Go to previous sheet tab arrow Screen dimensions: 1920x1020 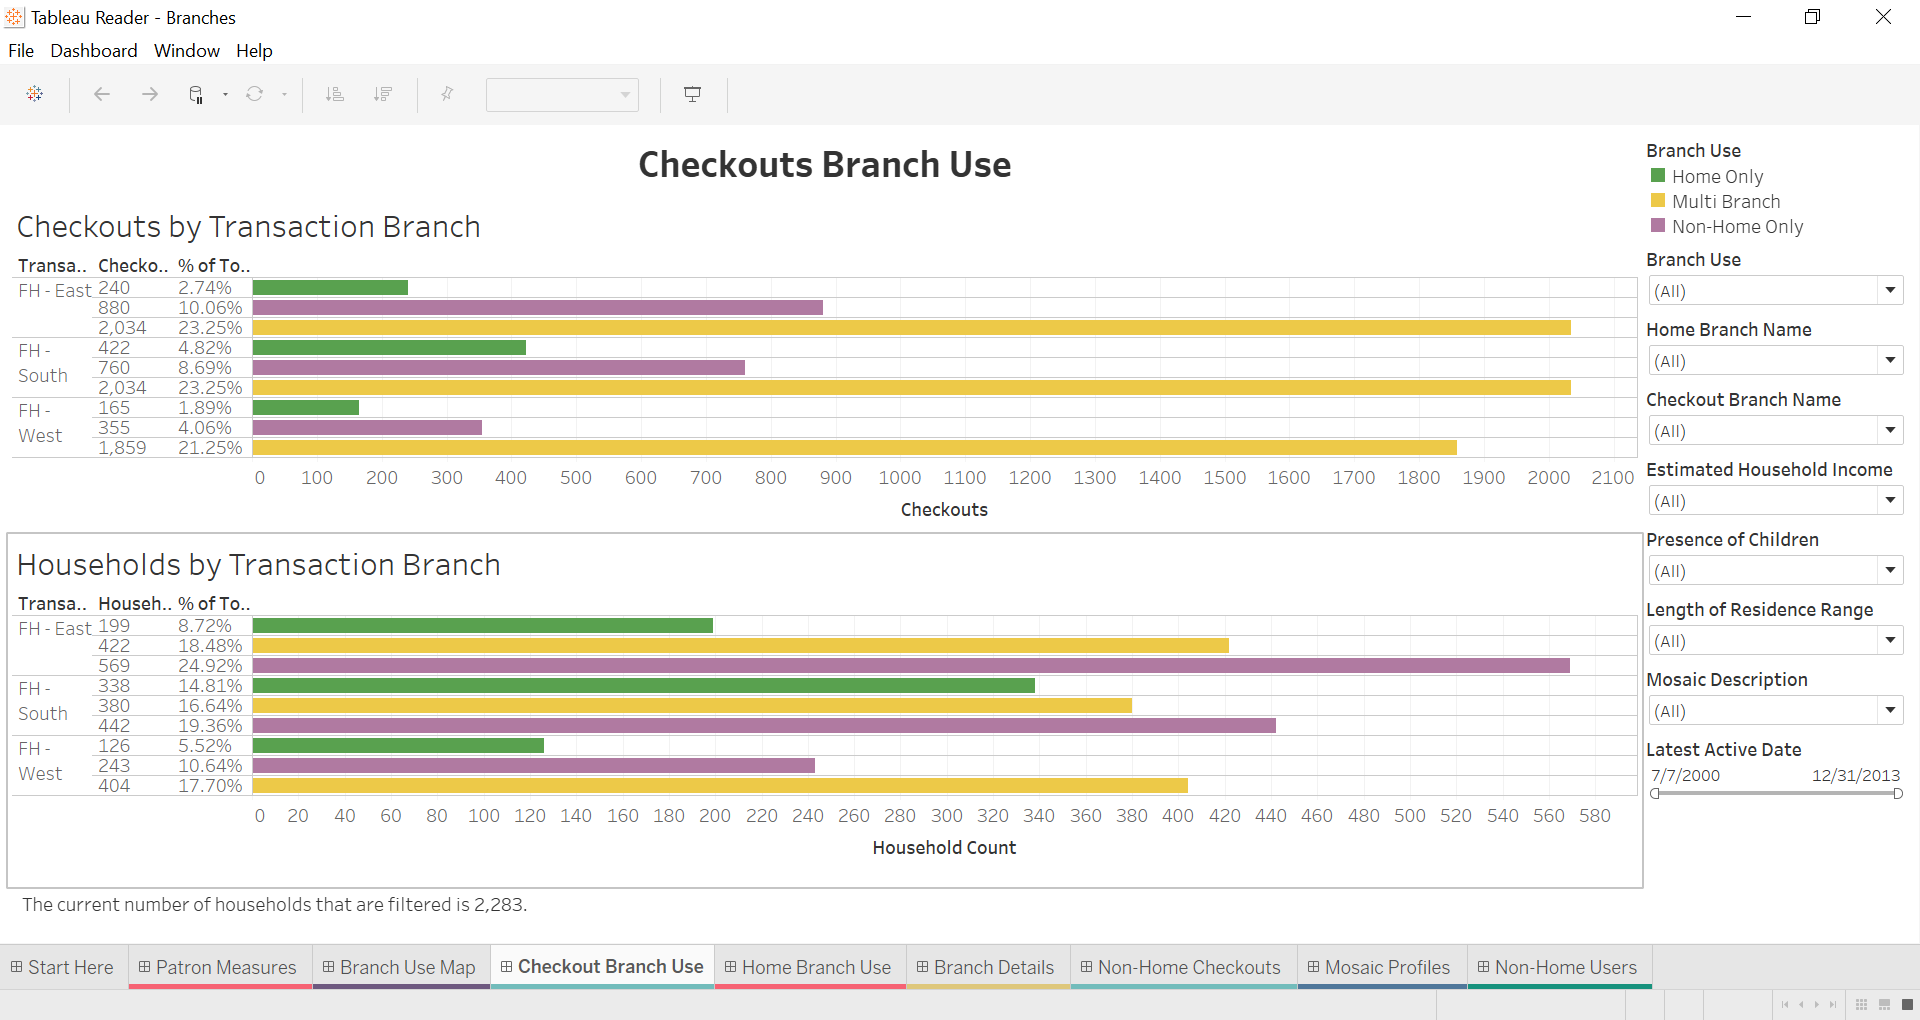pyautogui.click(x=1801, y=1005)
